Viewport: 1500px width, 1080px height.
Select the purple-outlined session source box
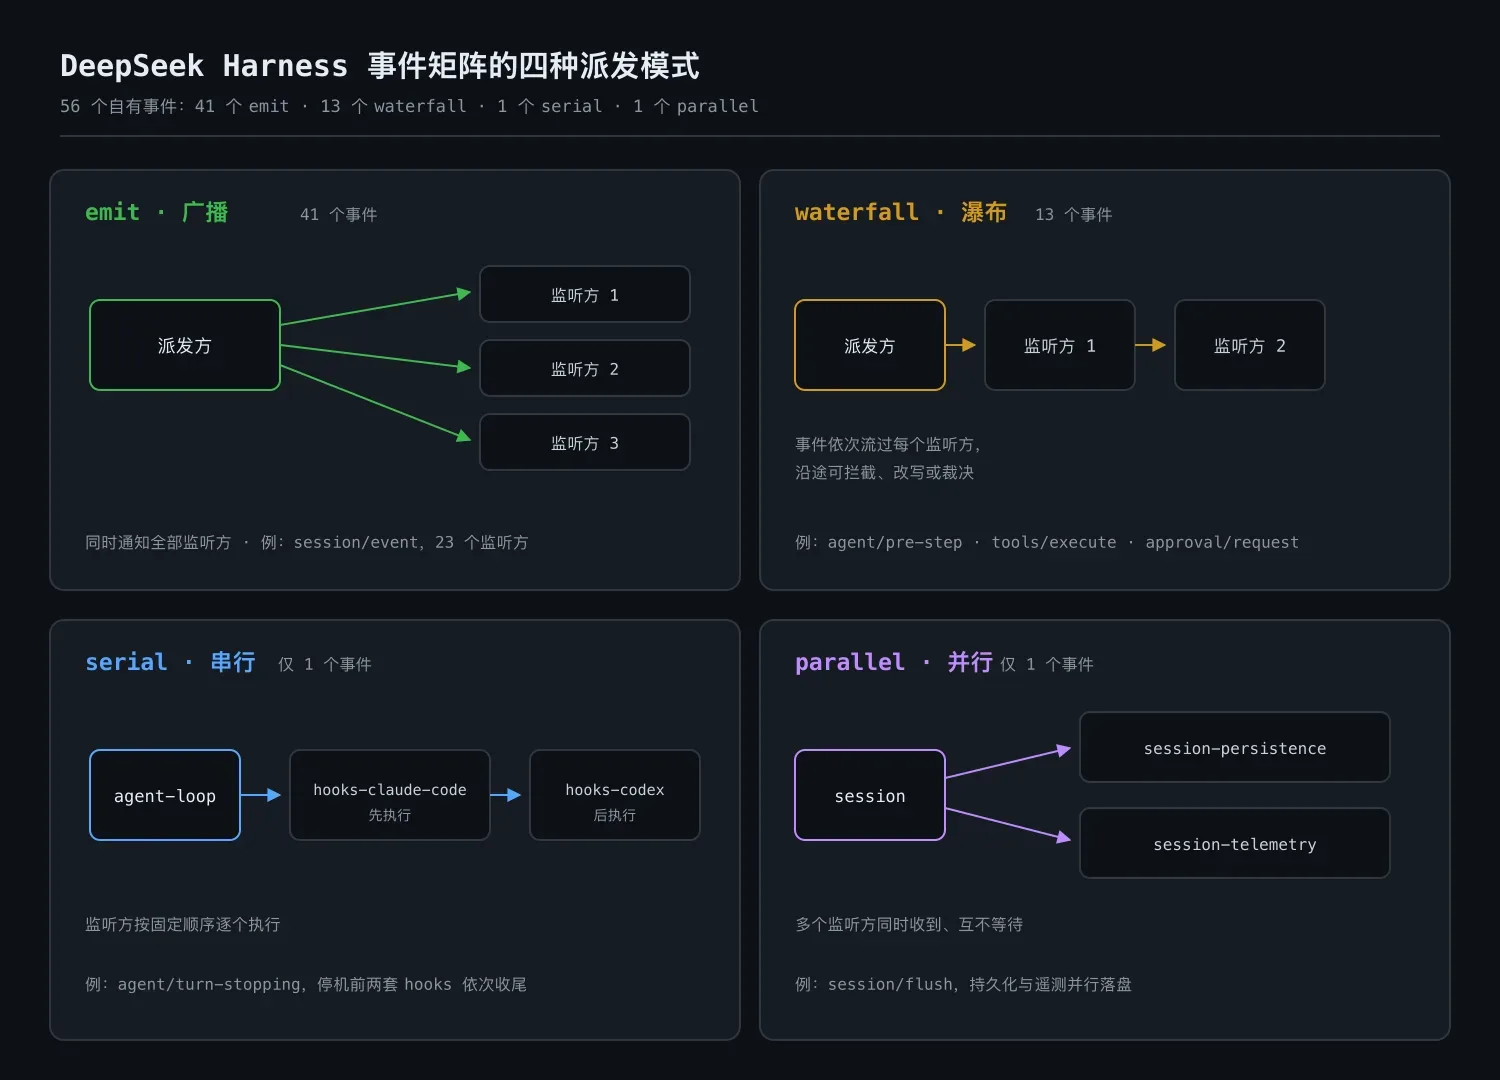870,795
